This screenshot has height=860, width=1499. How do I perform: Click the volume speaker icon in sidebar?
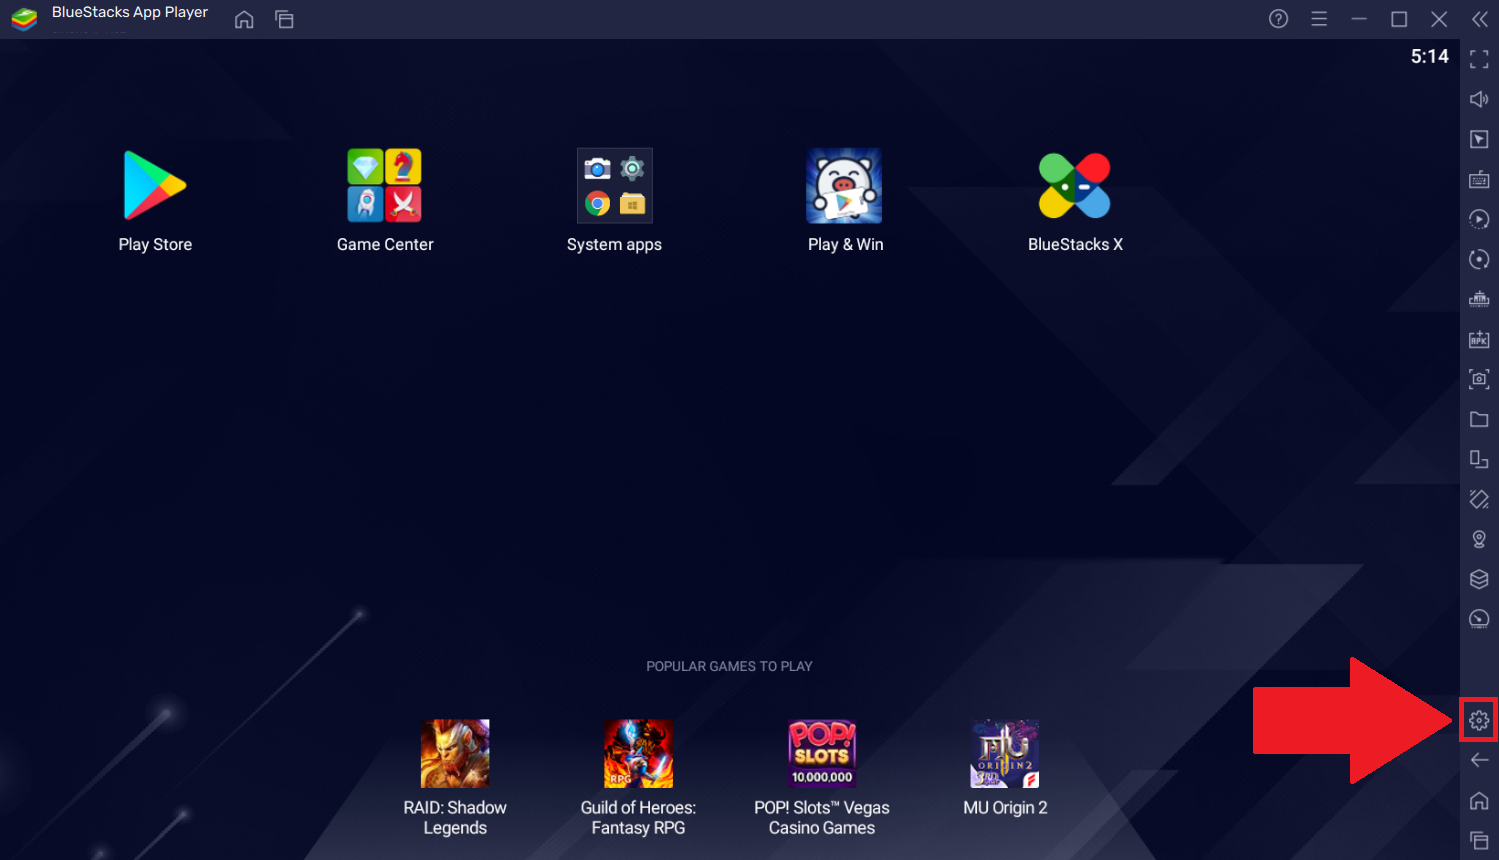point(1479,99)
